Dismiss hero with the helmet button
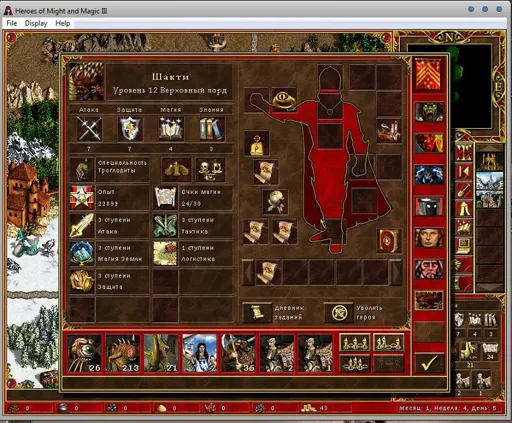The width and height of the screenshot is (512, 423). pos(338,312)
